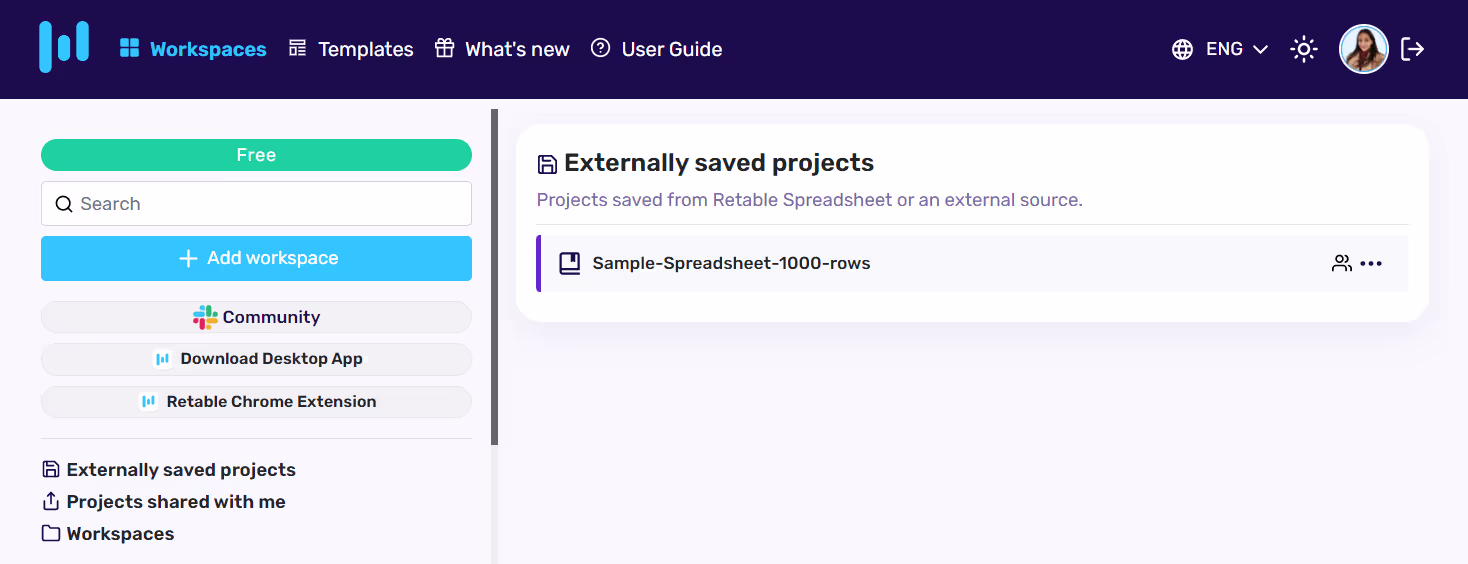The image size is (1468, 564).
Task: Click the 'Projects saved from Retable Spreadsheet' description
Action: (810, 200)
